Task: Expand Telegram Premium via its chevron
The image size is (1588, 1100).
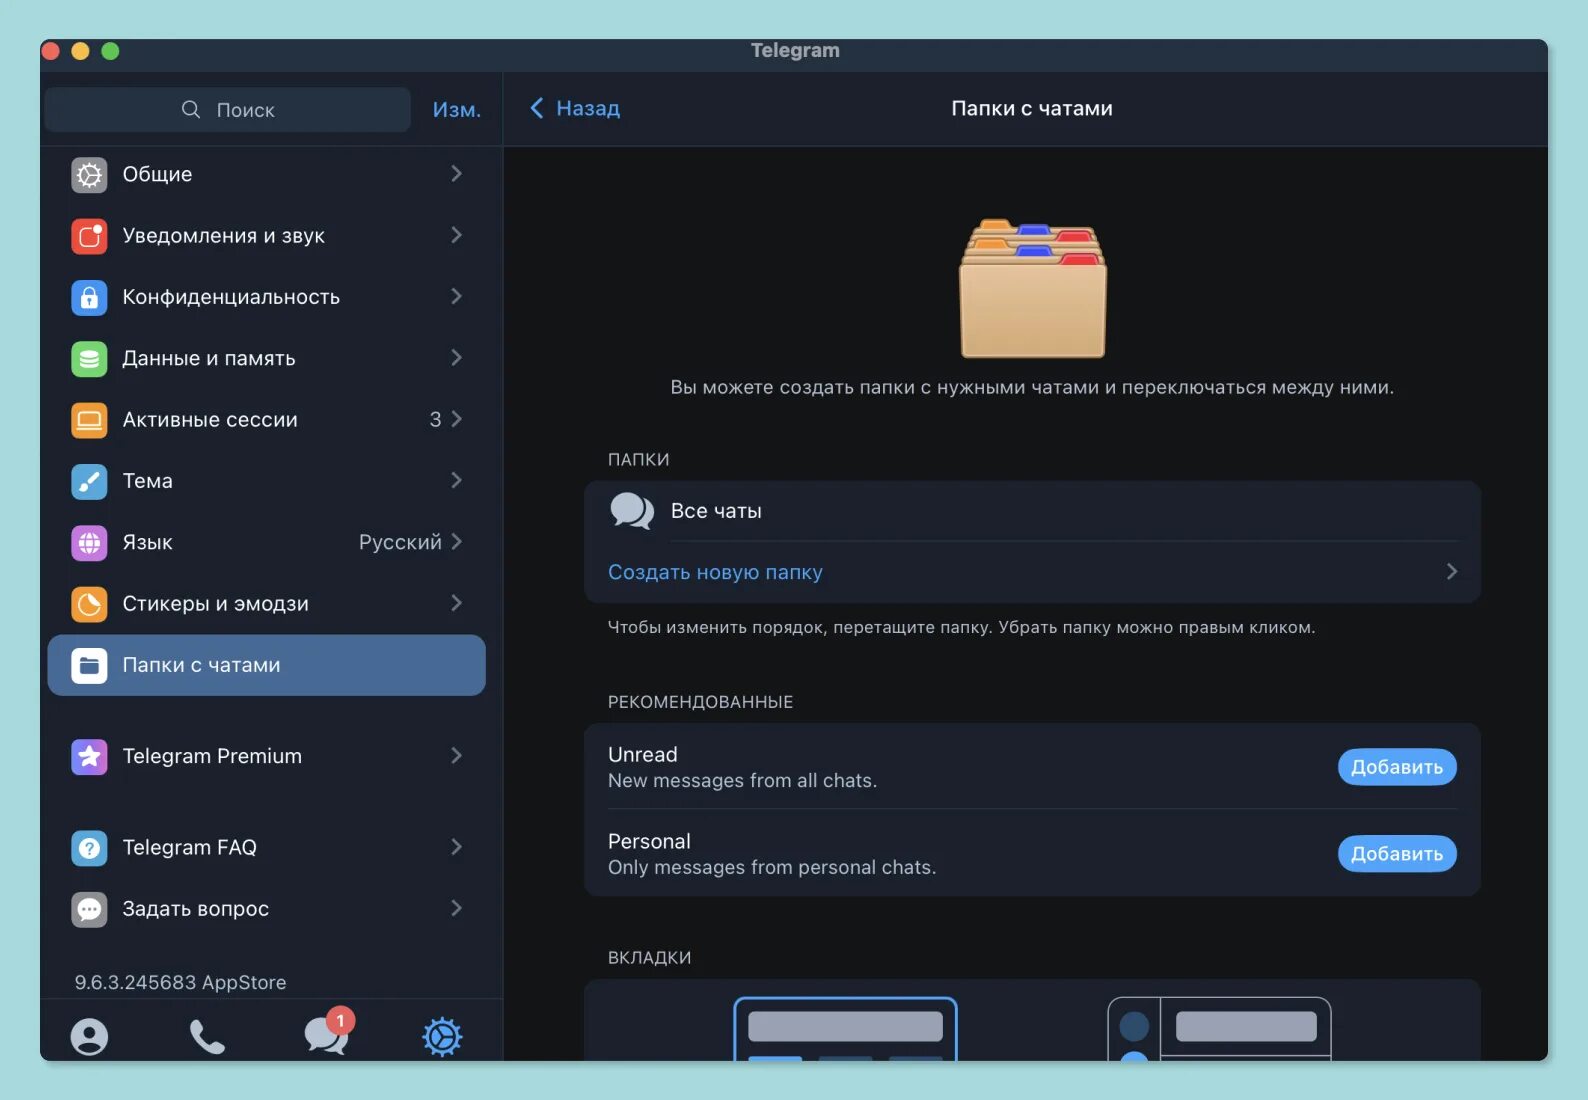Action: point(456,755)
